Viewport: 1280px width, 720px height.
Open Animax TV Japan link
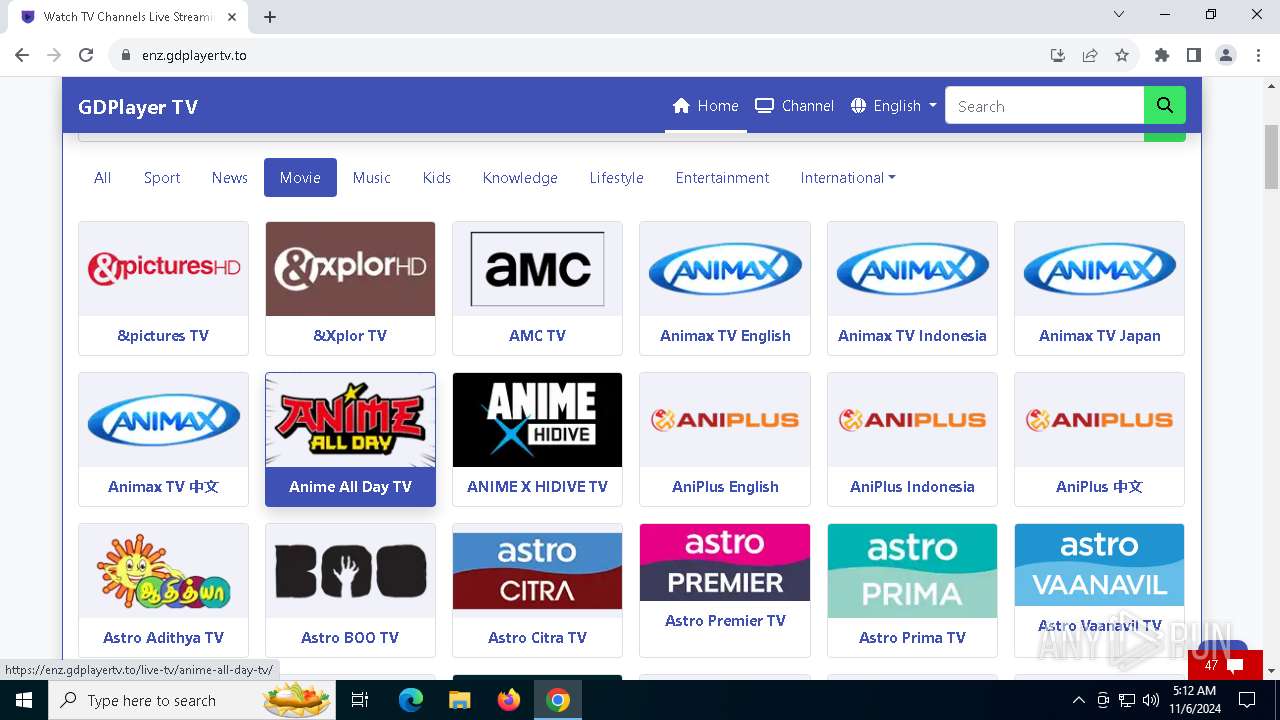click(1100, 336)
